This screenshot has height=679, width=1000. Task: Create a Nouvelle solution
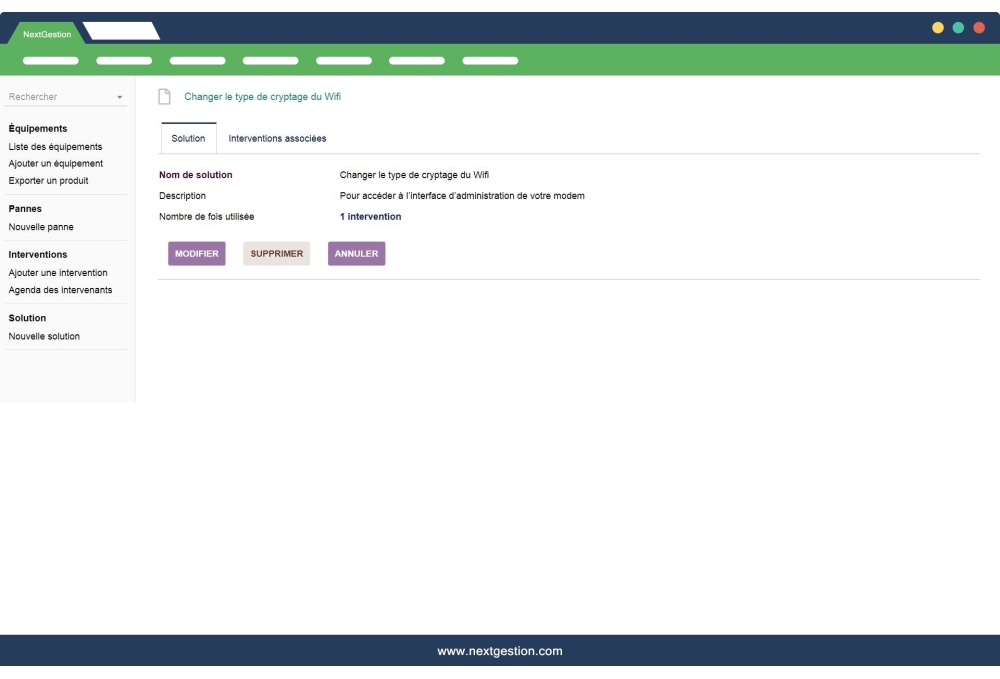43,336
